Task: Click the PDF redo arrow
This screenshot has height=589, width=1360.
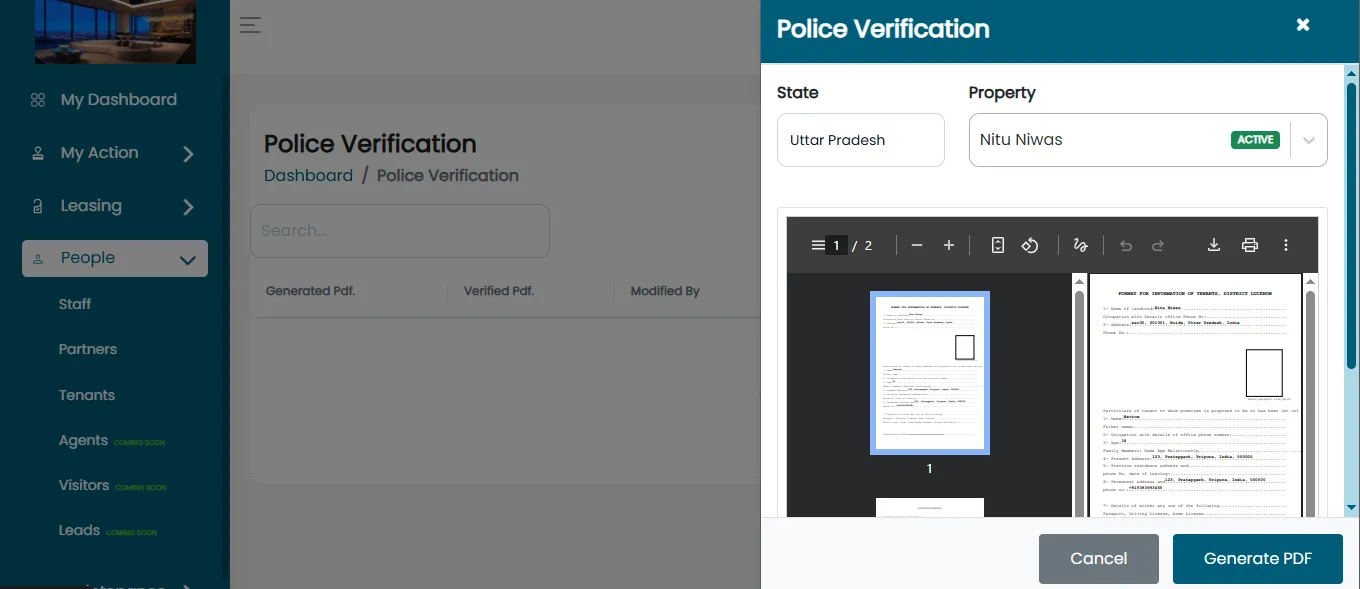Action: pyautogui.click(x=1158, y=245)
